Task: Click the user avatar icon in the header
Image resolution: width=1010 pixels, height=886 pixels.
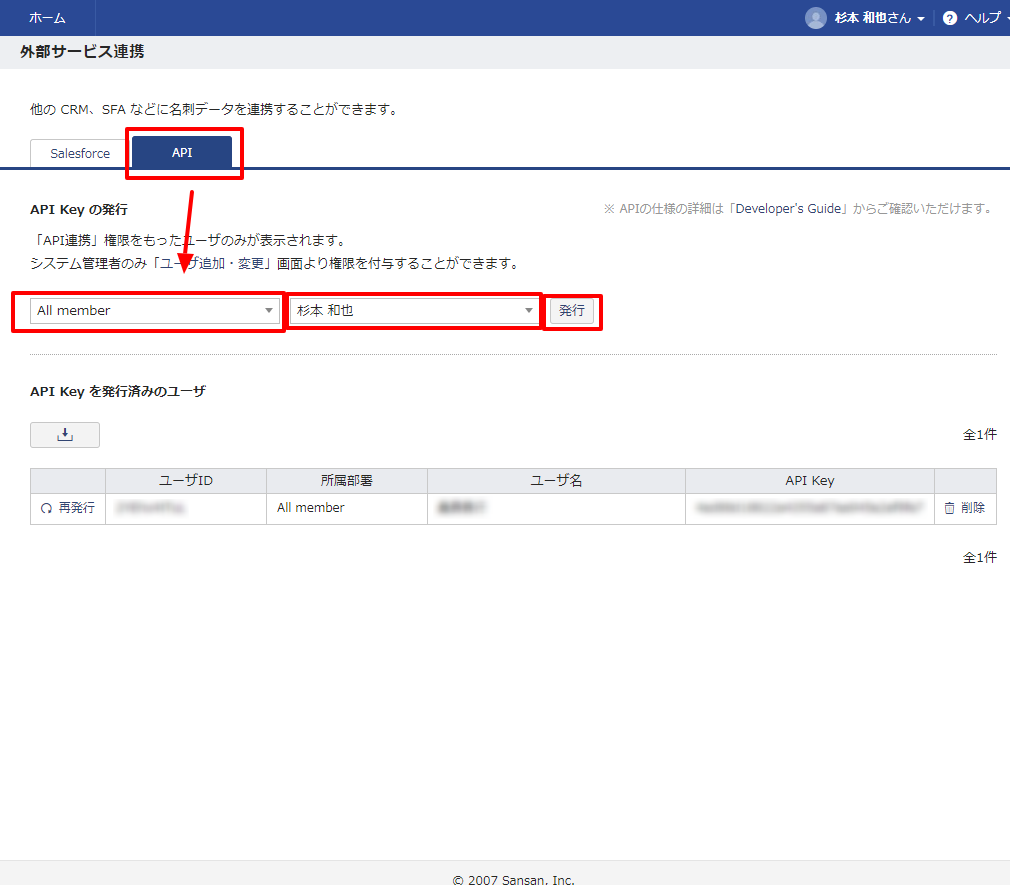Action: (x=816, y=17)
